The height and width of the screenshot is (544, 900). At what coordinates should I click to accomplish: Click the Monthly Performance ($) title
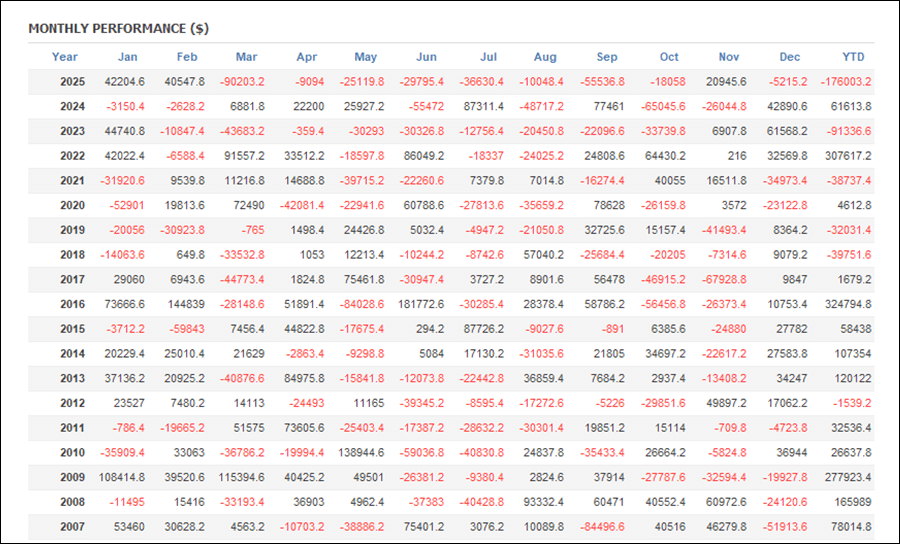point(118,28)
